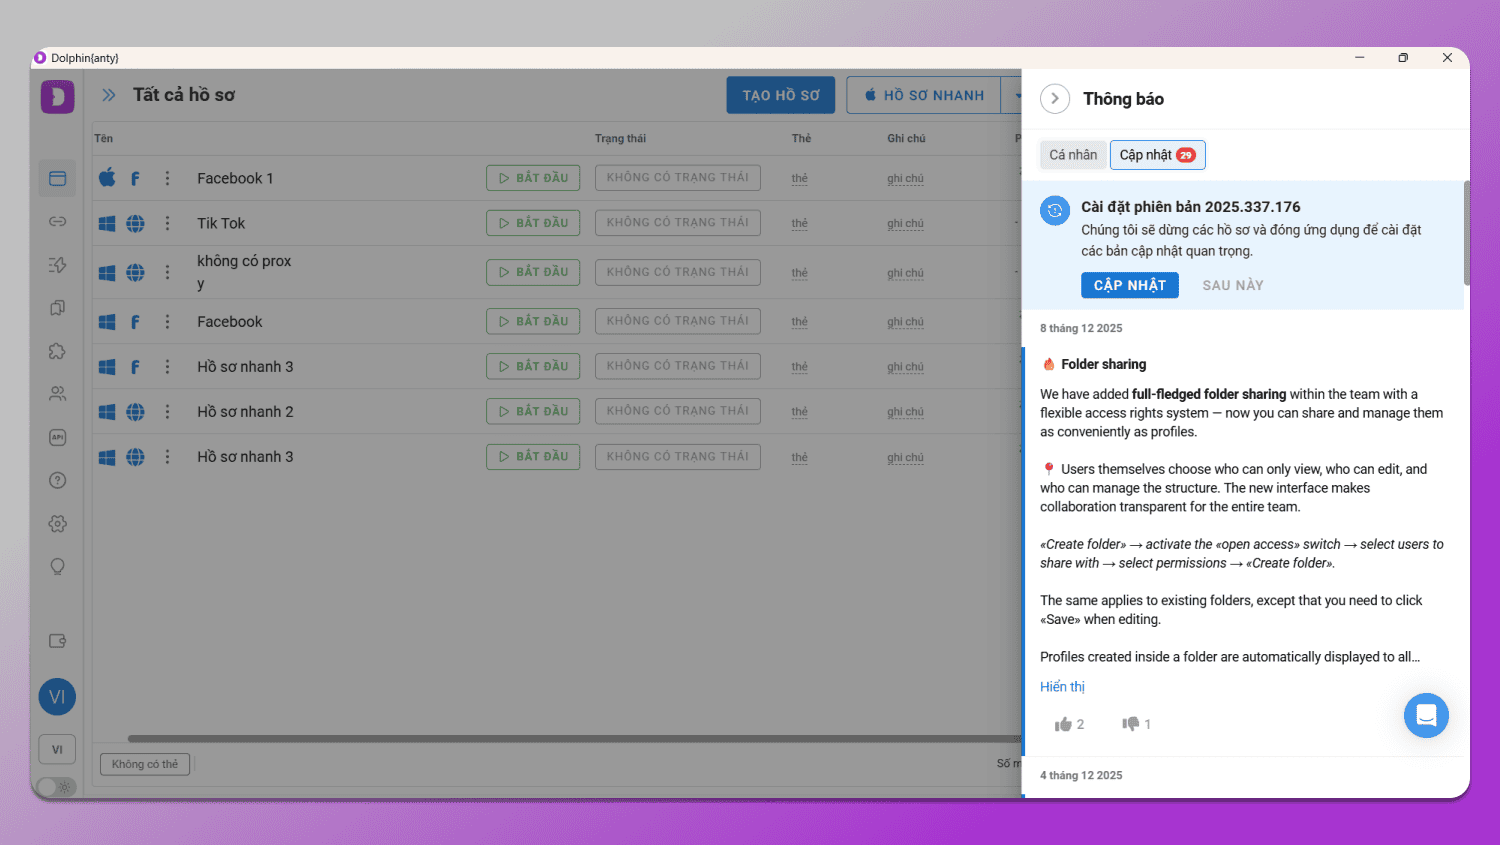Expand post with Hiển thị link
Viewport: 1500px width, 845px height.
[1062, 687]
